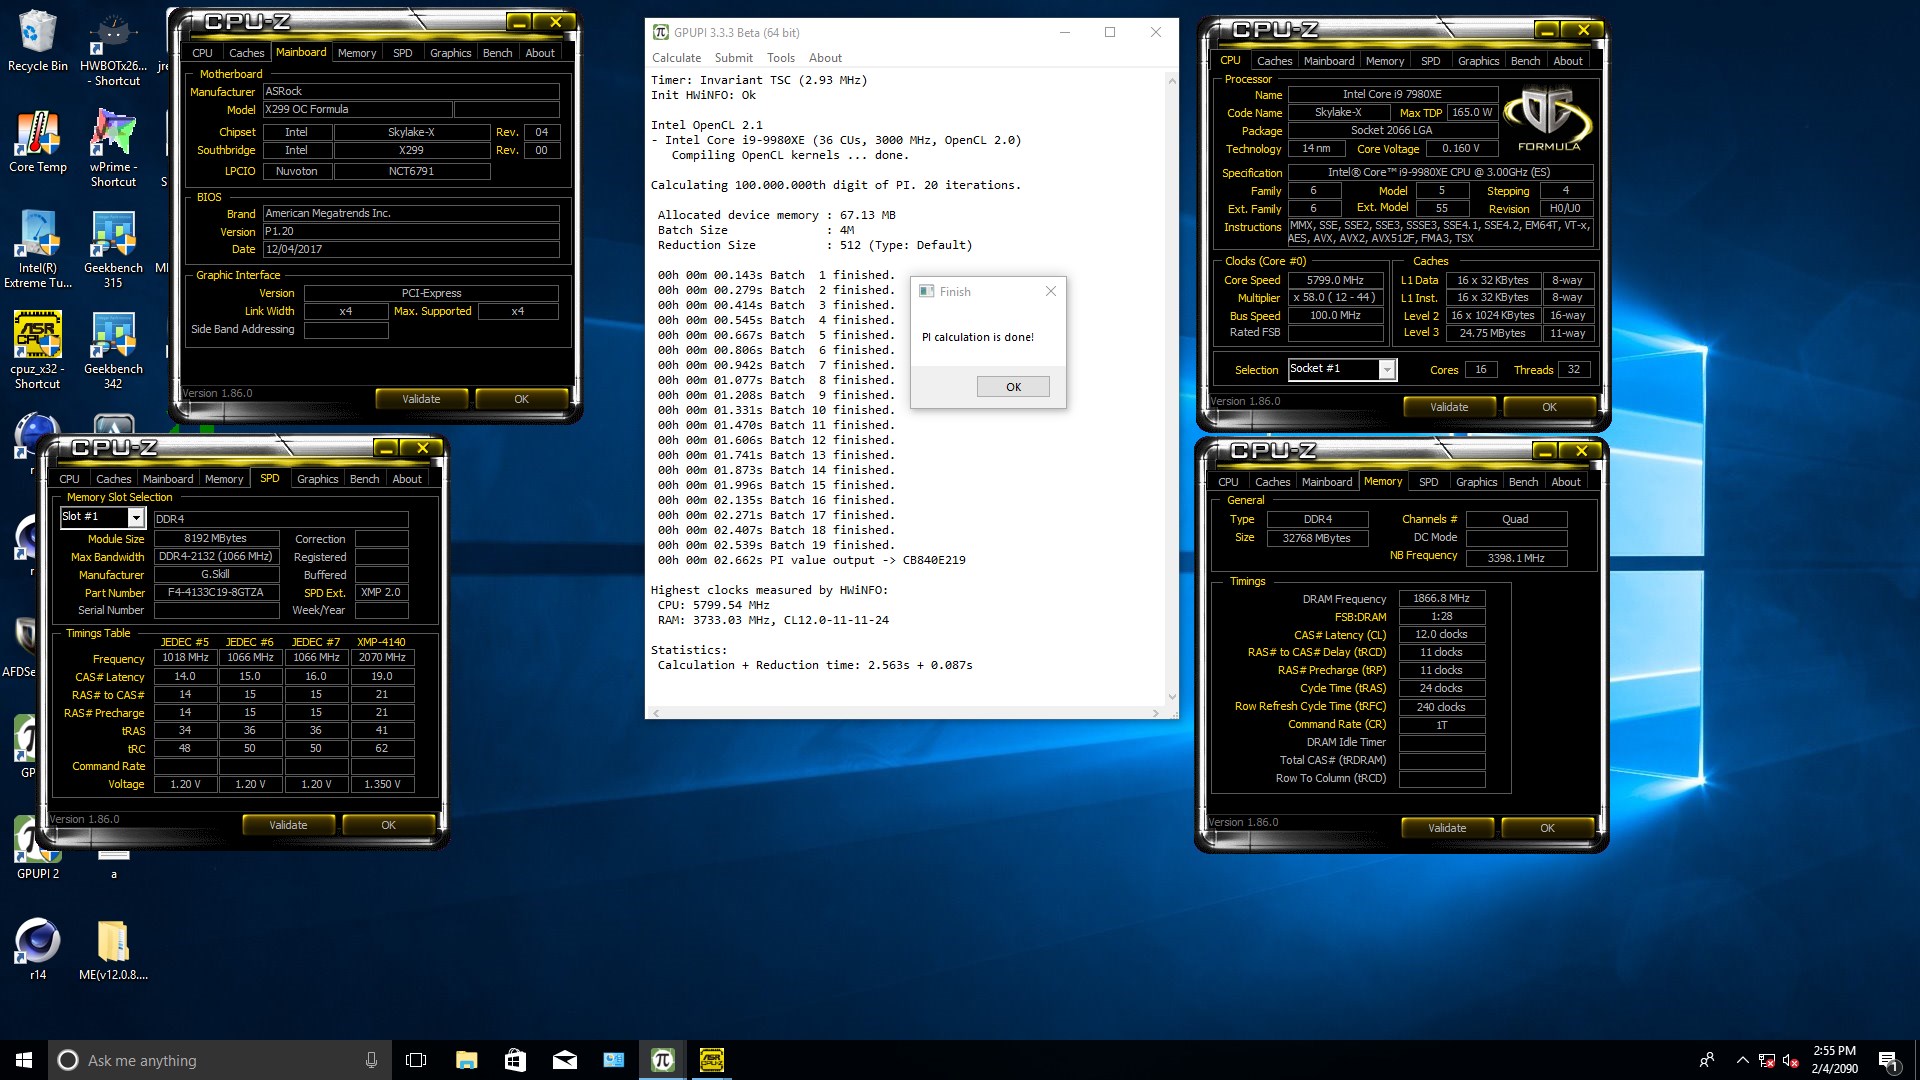Open the About menu in GPUPI
The height and width of the screenshot is (1080, 1920).
(825, 58)
